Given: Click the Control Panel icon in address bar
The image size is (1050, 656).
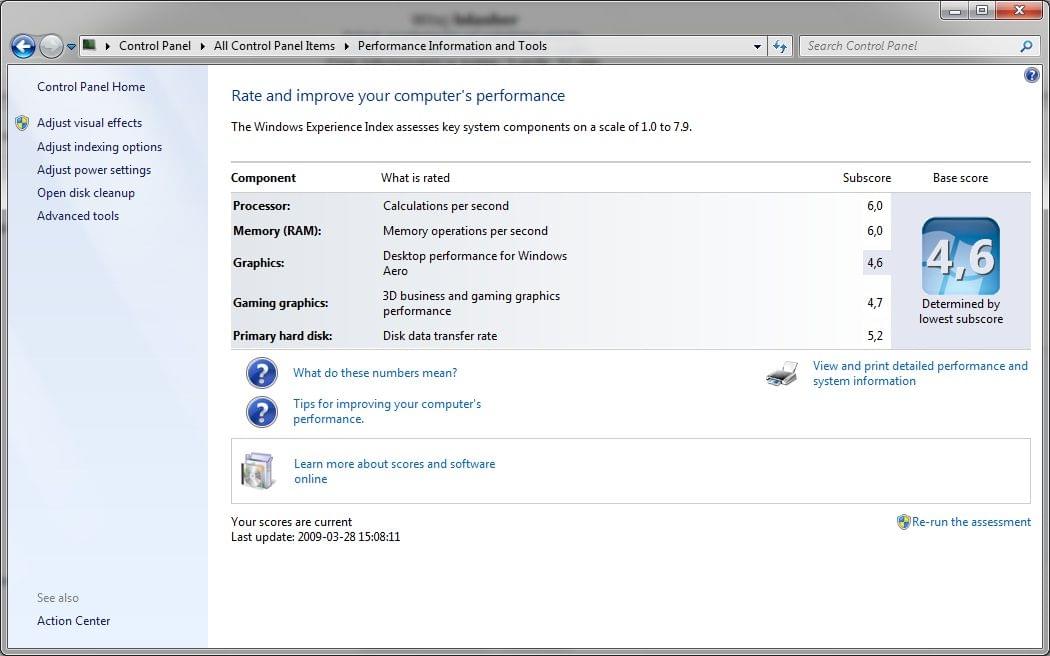Looking at the screenshot, I should coord(89,46).
